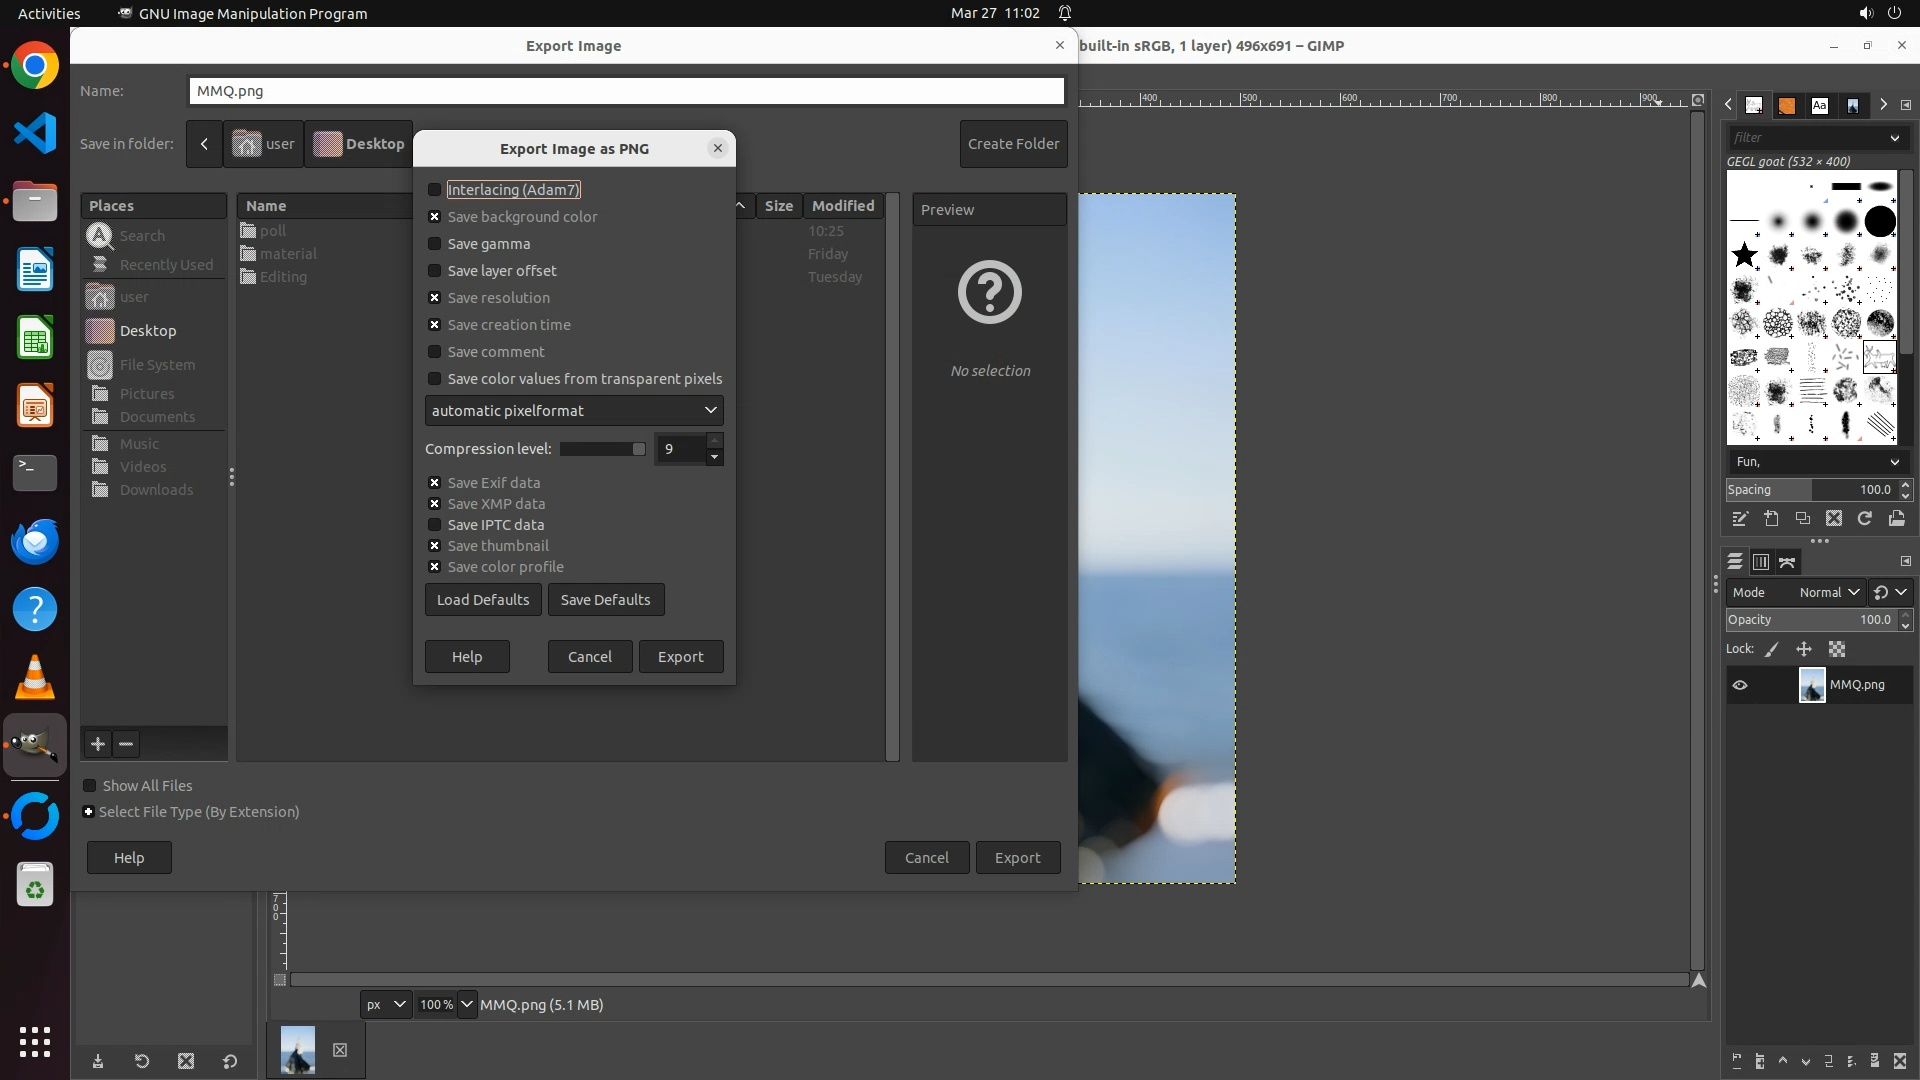
Task: Switch to the Channels tab
Action: point(1761,563)
